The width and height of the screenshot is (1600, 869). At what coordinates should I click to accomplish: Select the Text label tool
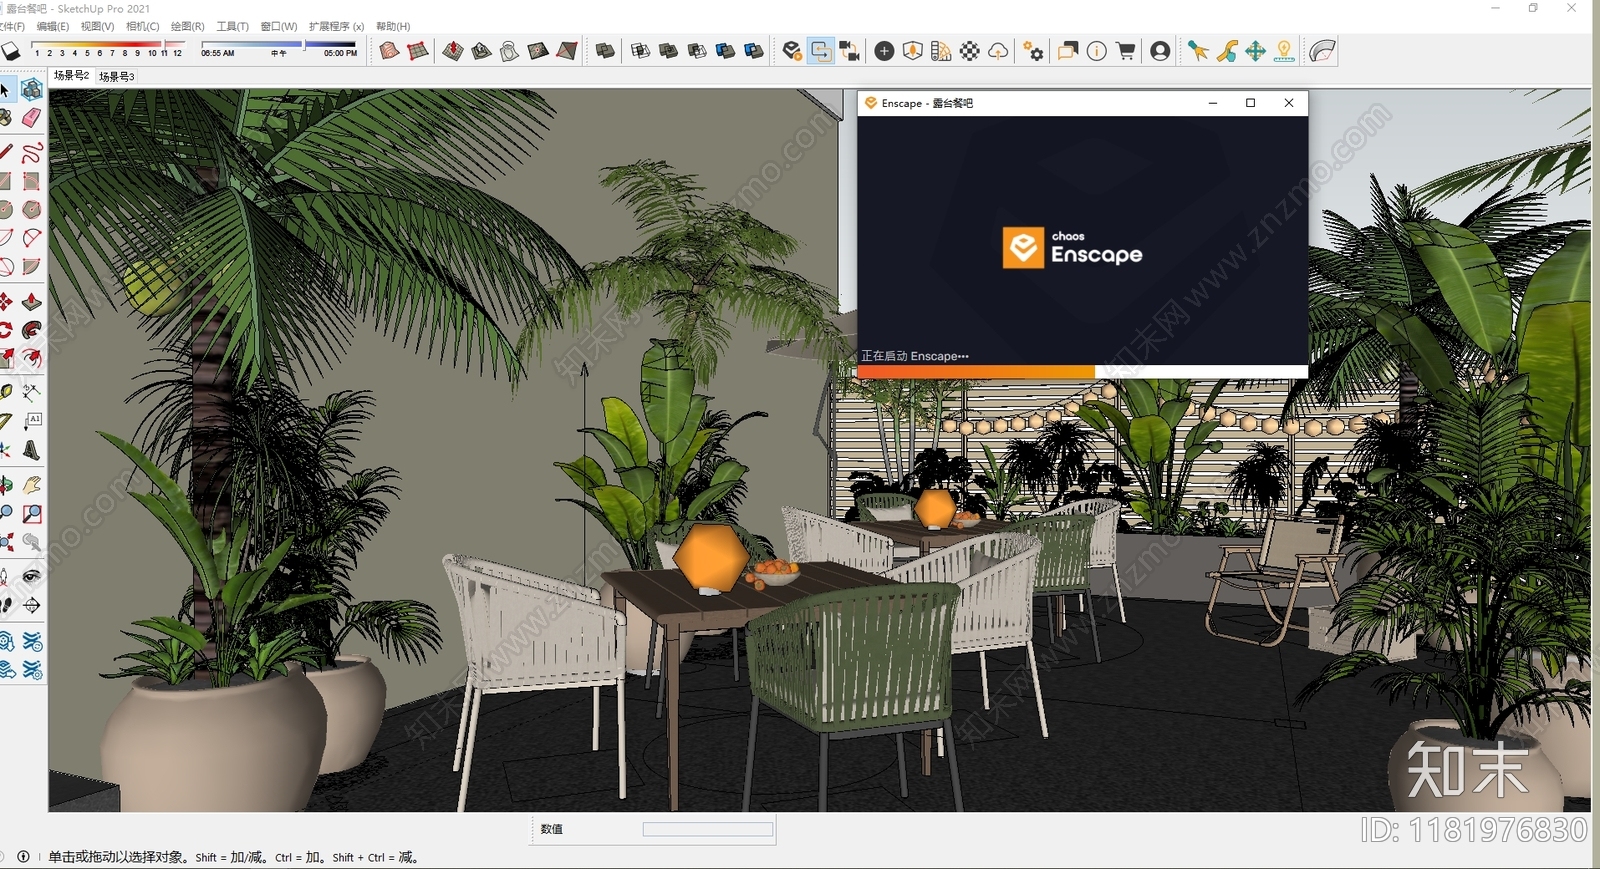[x=32, y=421]
